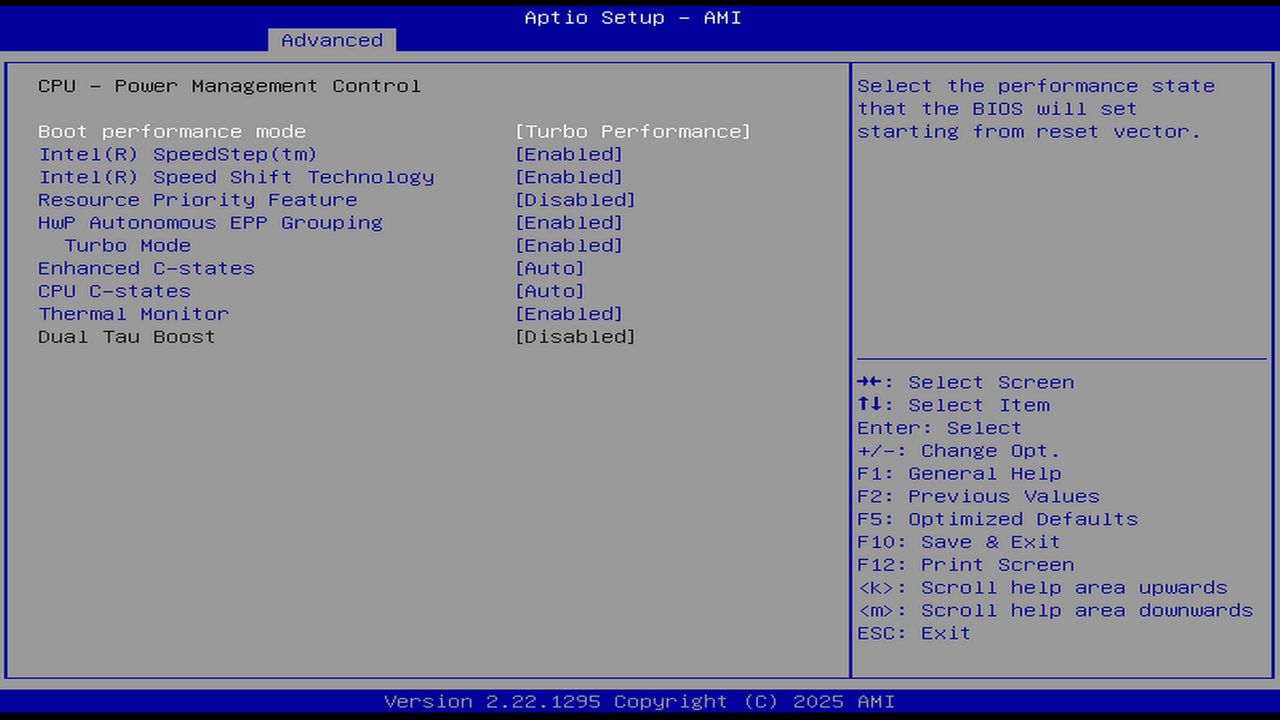Change Turbo Mode Enabled value
The width and height of the screenshot is (1280, 720).
[569, 245]
